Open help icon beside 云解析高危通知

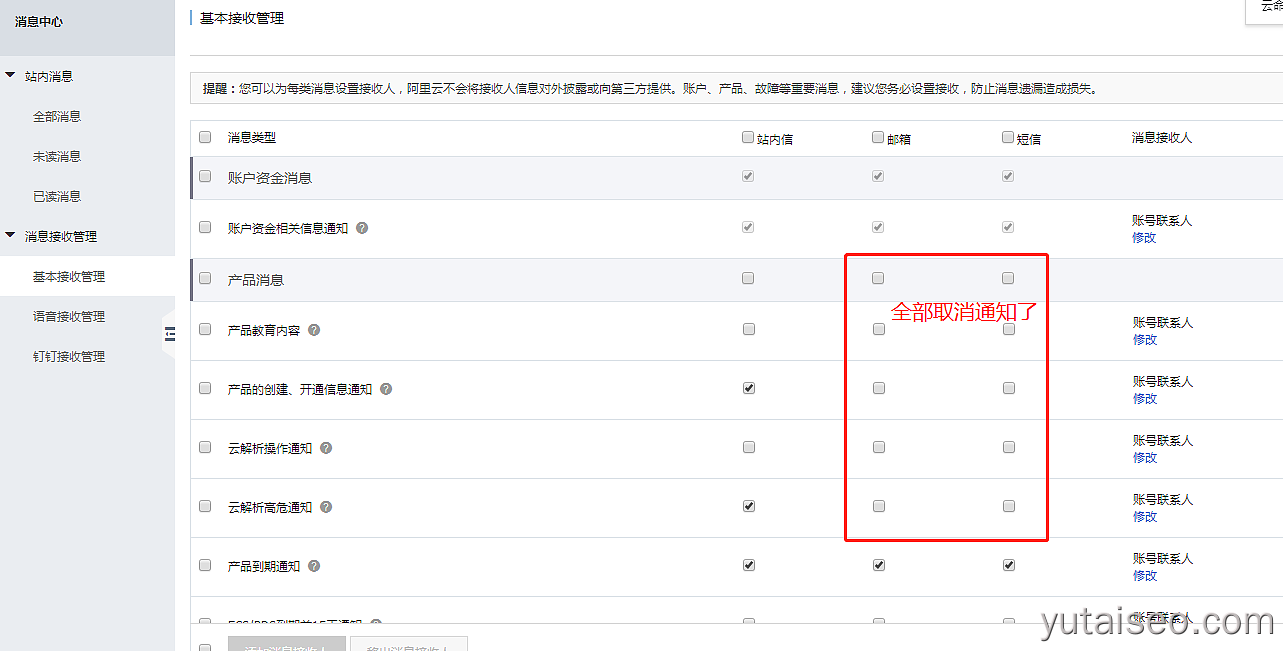point(326,507)
